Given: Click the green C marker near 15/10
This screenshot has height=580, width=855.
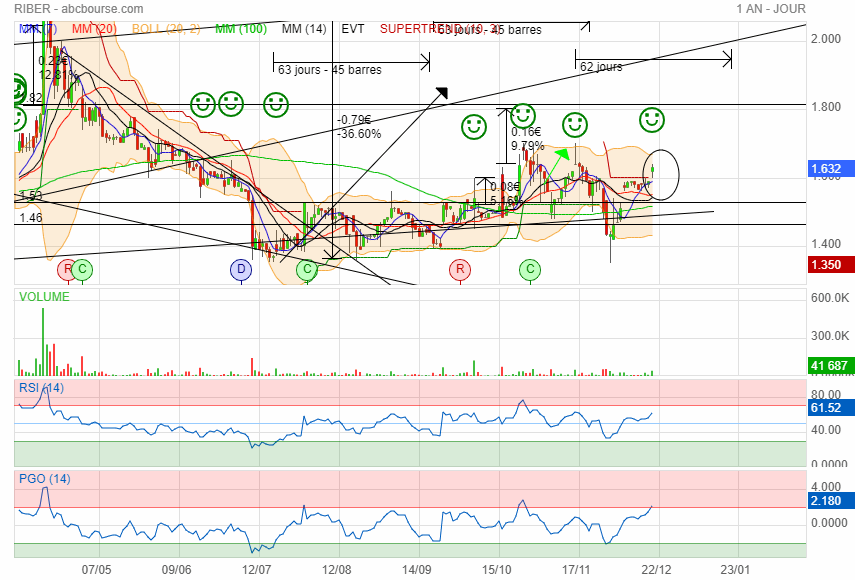Looking at the screenshot, I should (x=530, y=269).
